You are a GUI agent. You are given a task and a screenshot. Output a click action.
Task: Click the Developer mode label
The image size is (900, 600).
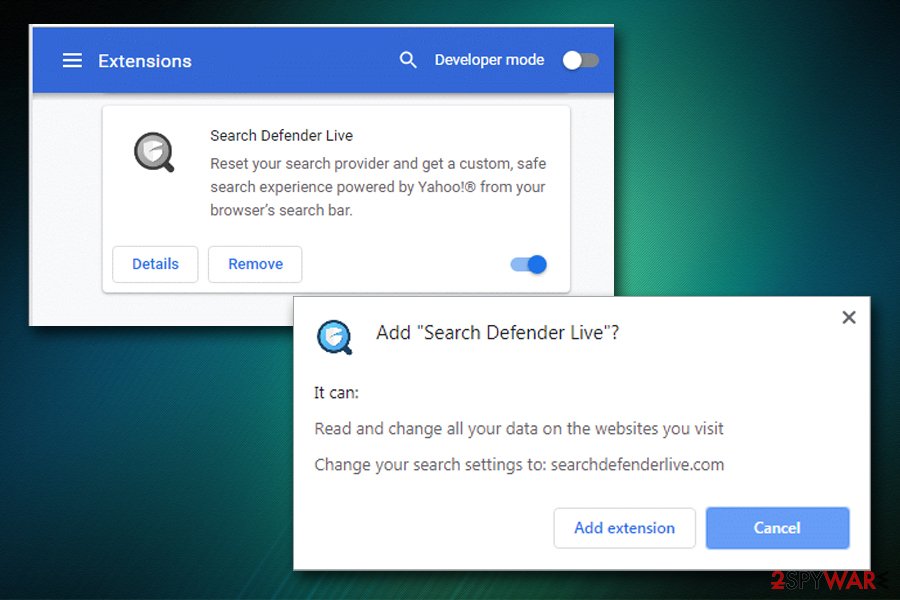pyautogui.click(x=489, y=60)
